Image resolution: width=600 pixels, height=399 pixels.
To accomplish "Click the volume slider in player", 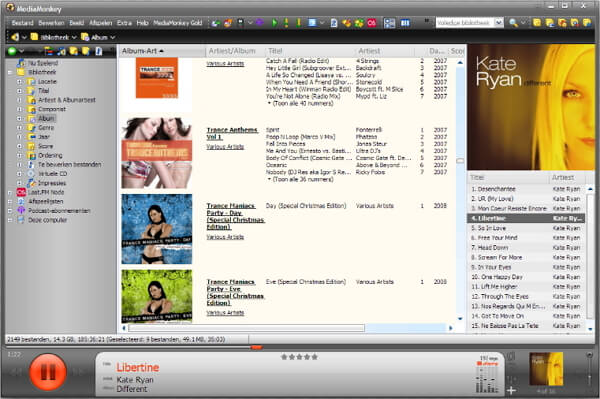I will point(589,373).
